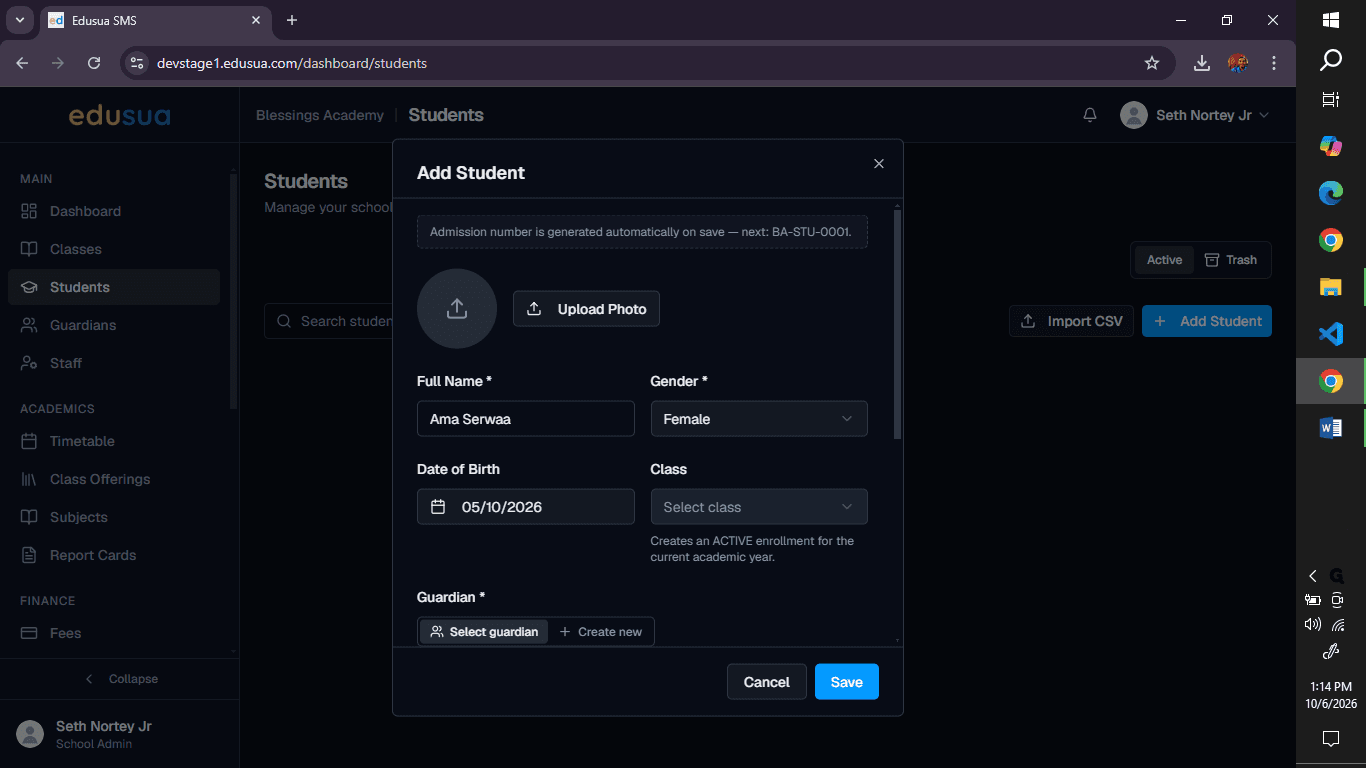Screen dimensions: 1366x768
Task: Open Dashboard in the sidebar
Action: click(114, 211)
